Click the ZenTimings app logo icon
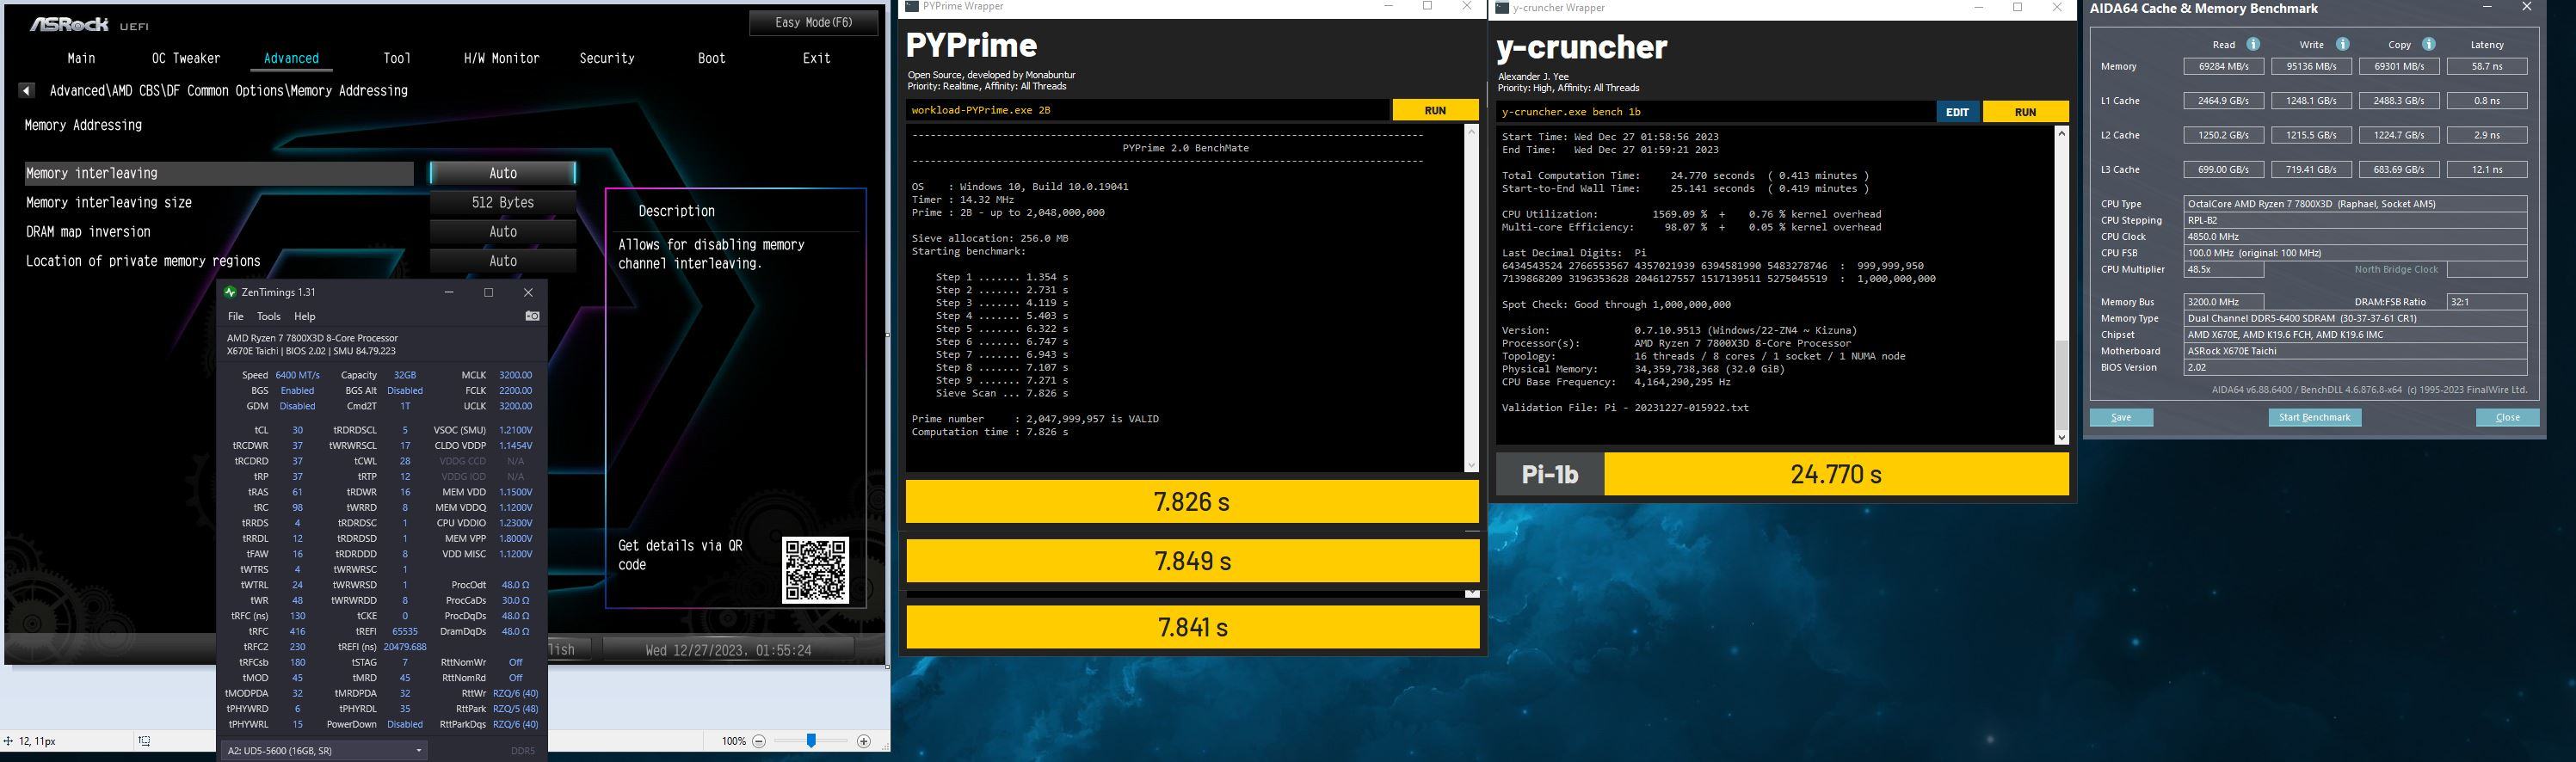The image size is (2576, 762). pyautogui.click(x=230, y=292)
